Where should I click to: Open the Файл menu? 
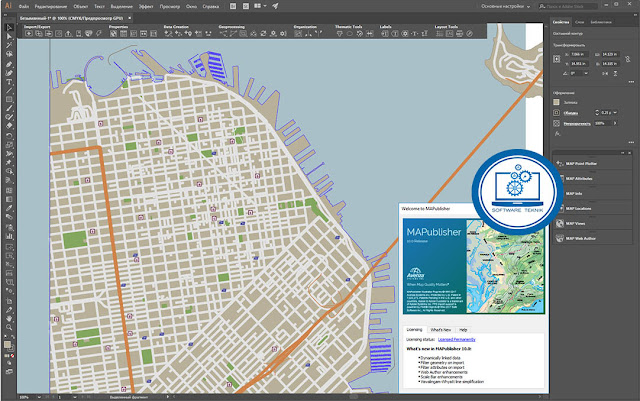pyautogui.click(x=24, y=7)
